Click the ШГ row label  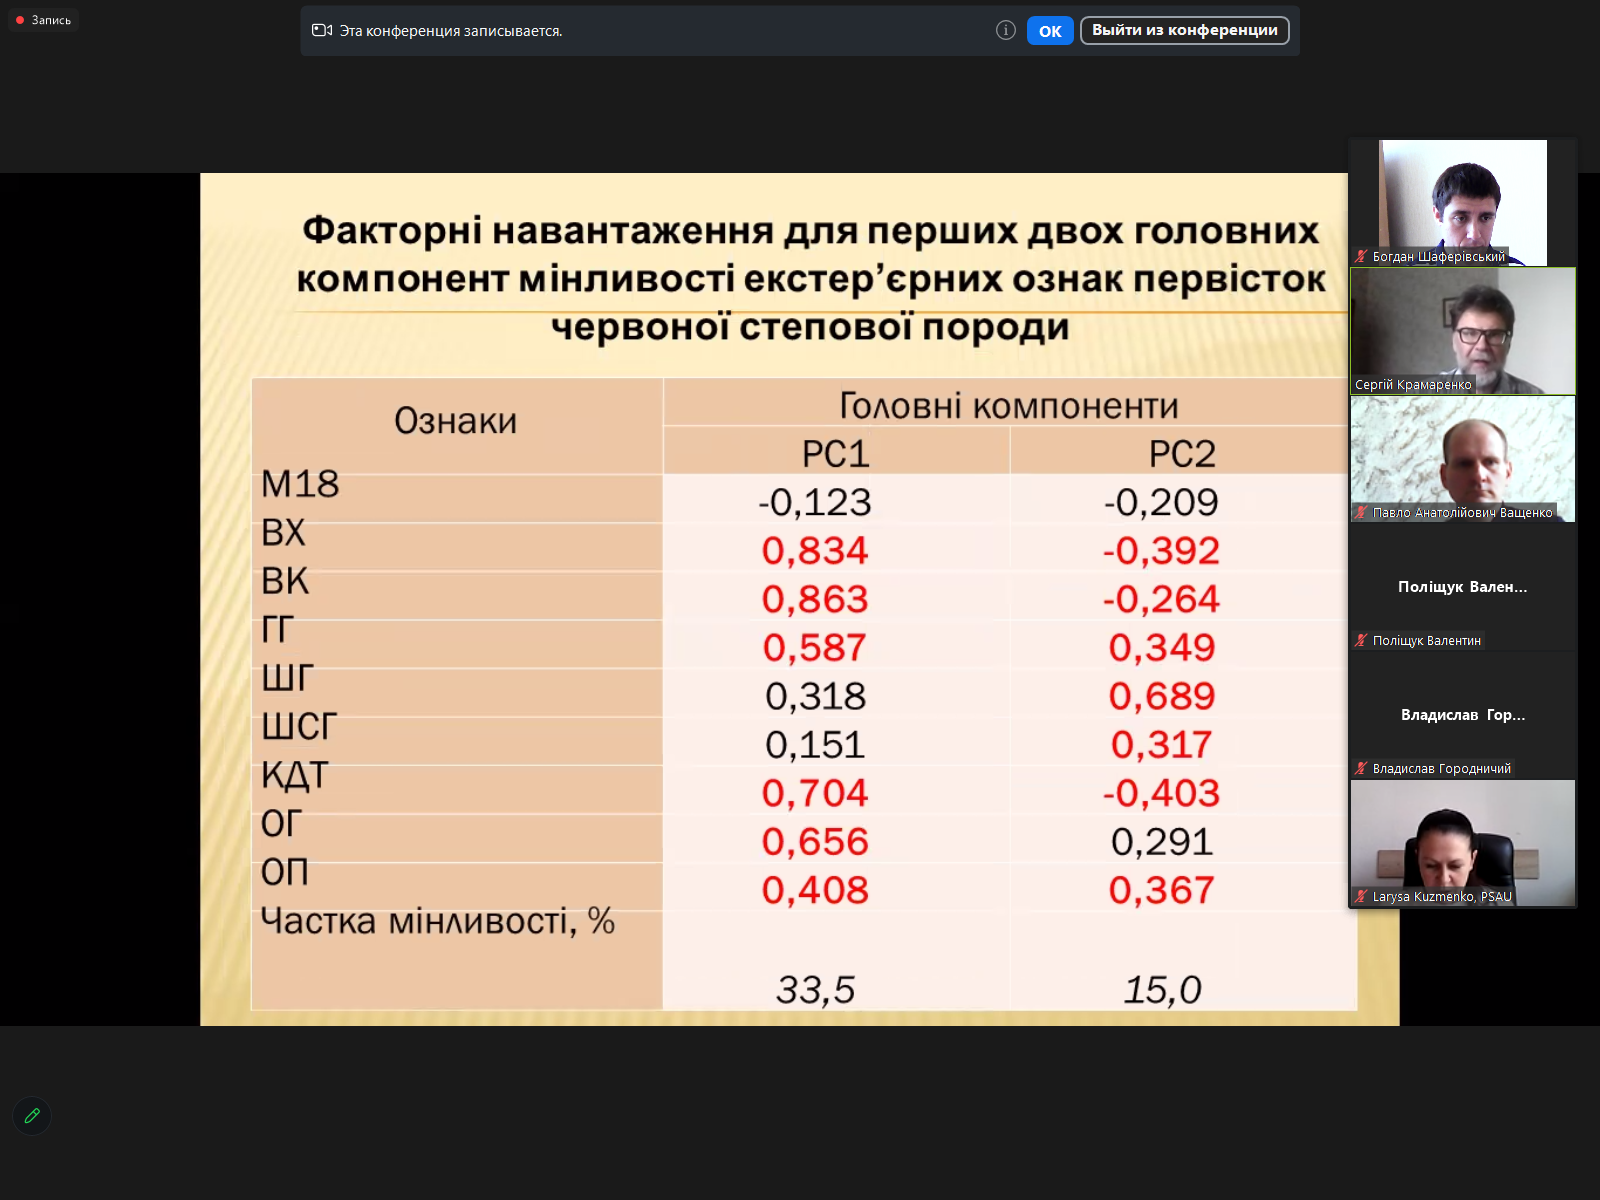[x=287, y=678]
